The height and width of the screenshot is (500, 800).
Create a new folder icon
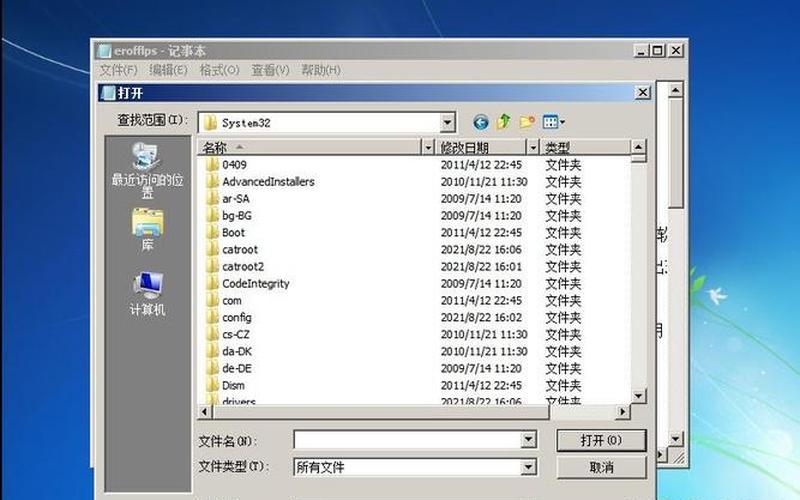tap(527, 121)
